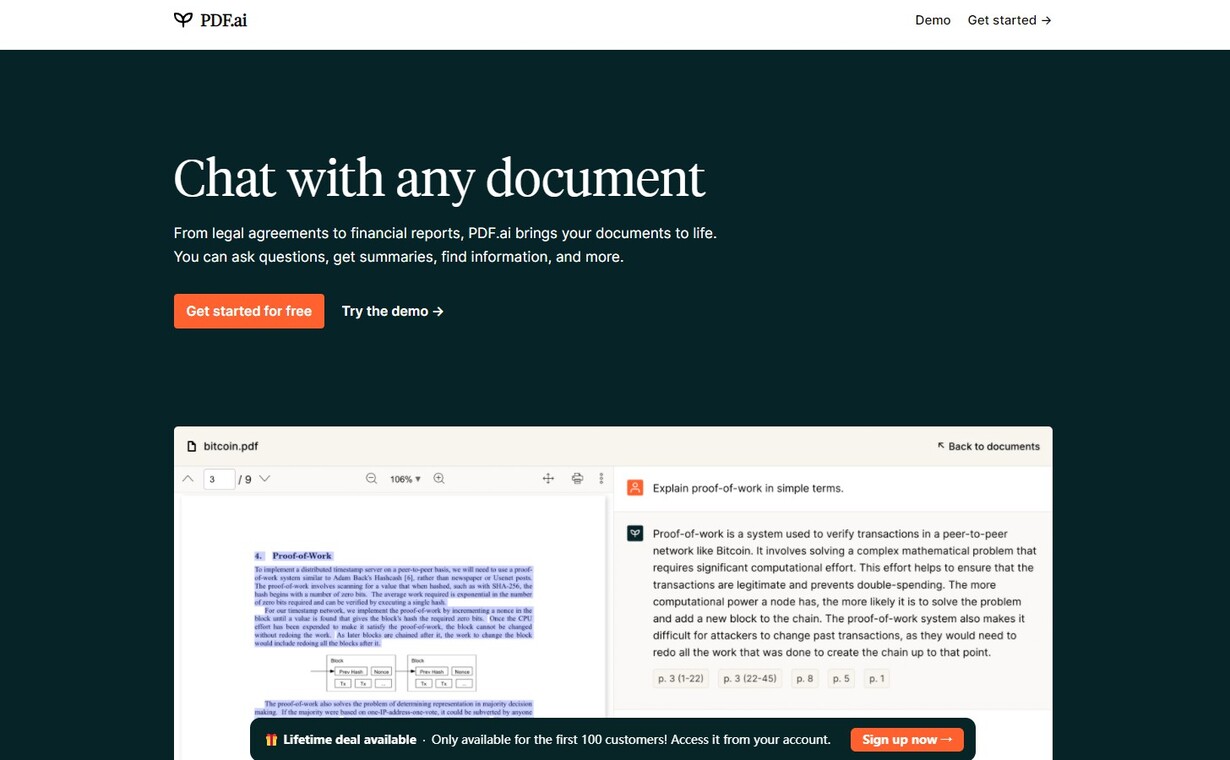
Task: Open the 106% zoom level dropdown
Action: 405,479
